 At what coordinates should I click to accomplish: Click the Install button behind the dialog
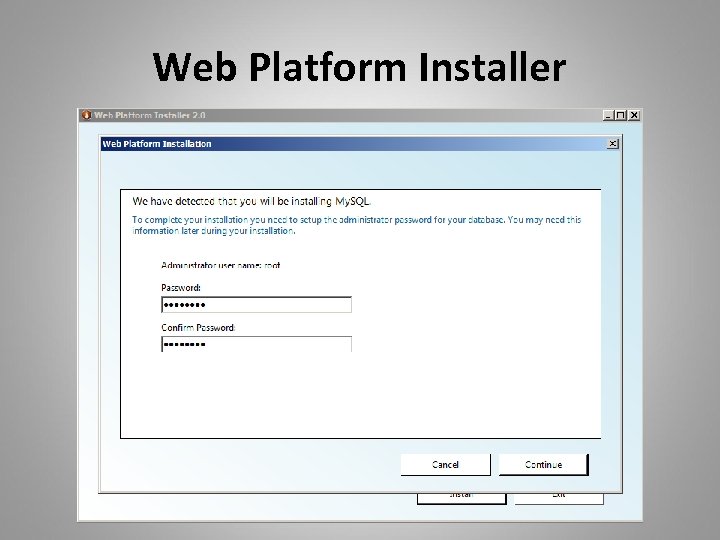(461, 499)
